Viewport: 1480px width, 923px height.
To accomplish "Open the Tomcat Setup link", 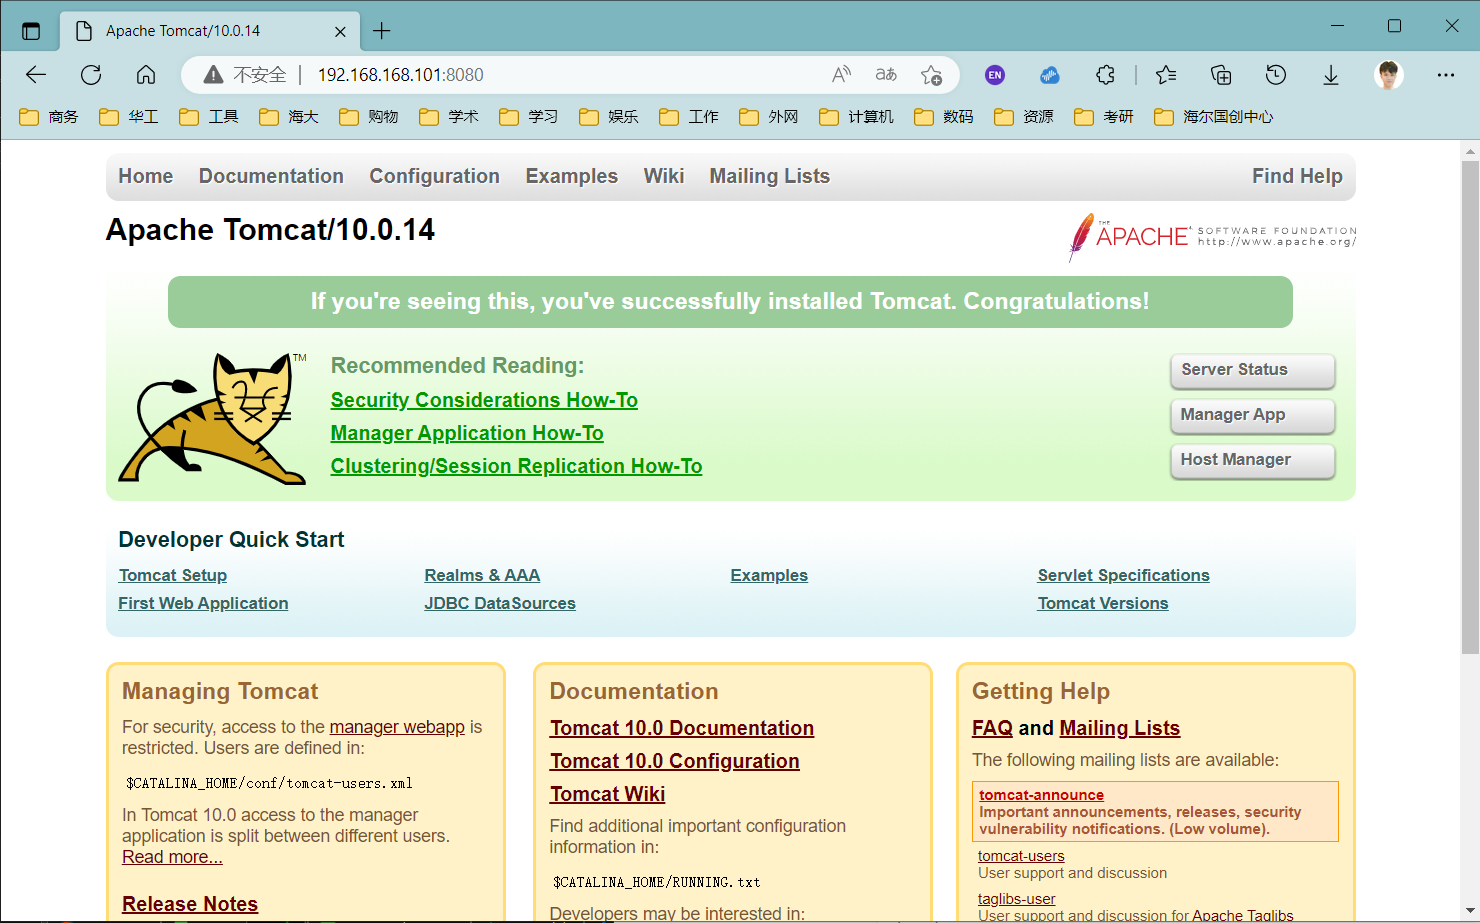I will pyautogui.click(x=173, y=575).
